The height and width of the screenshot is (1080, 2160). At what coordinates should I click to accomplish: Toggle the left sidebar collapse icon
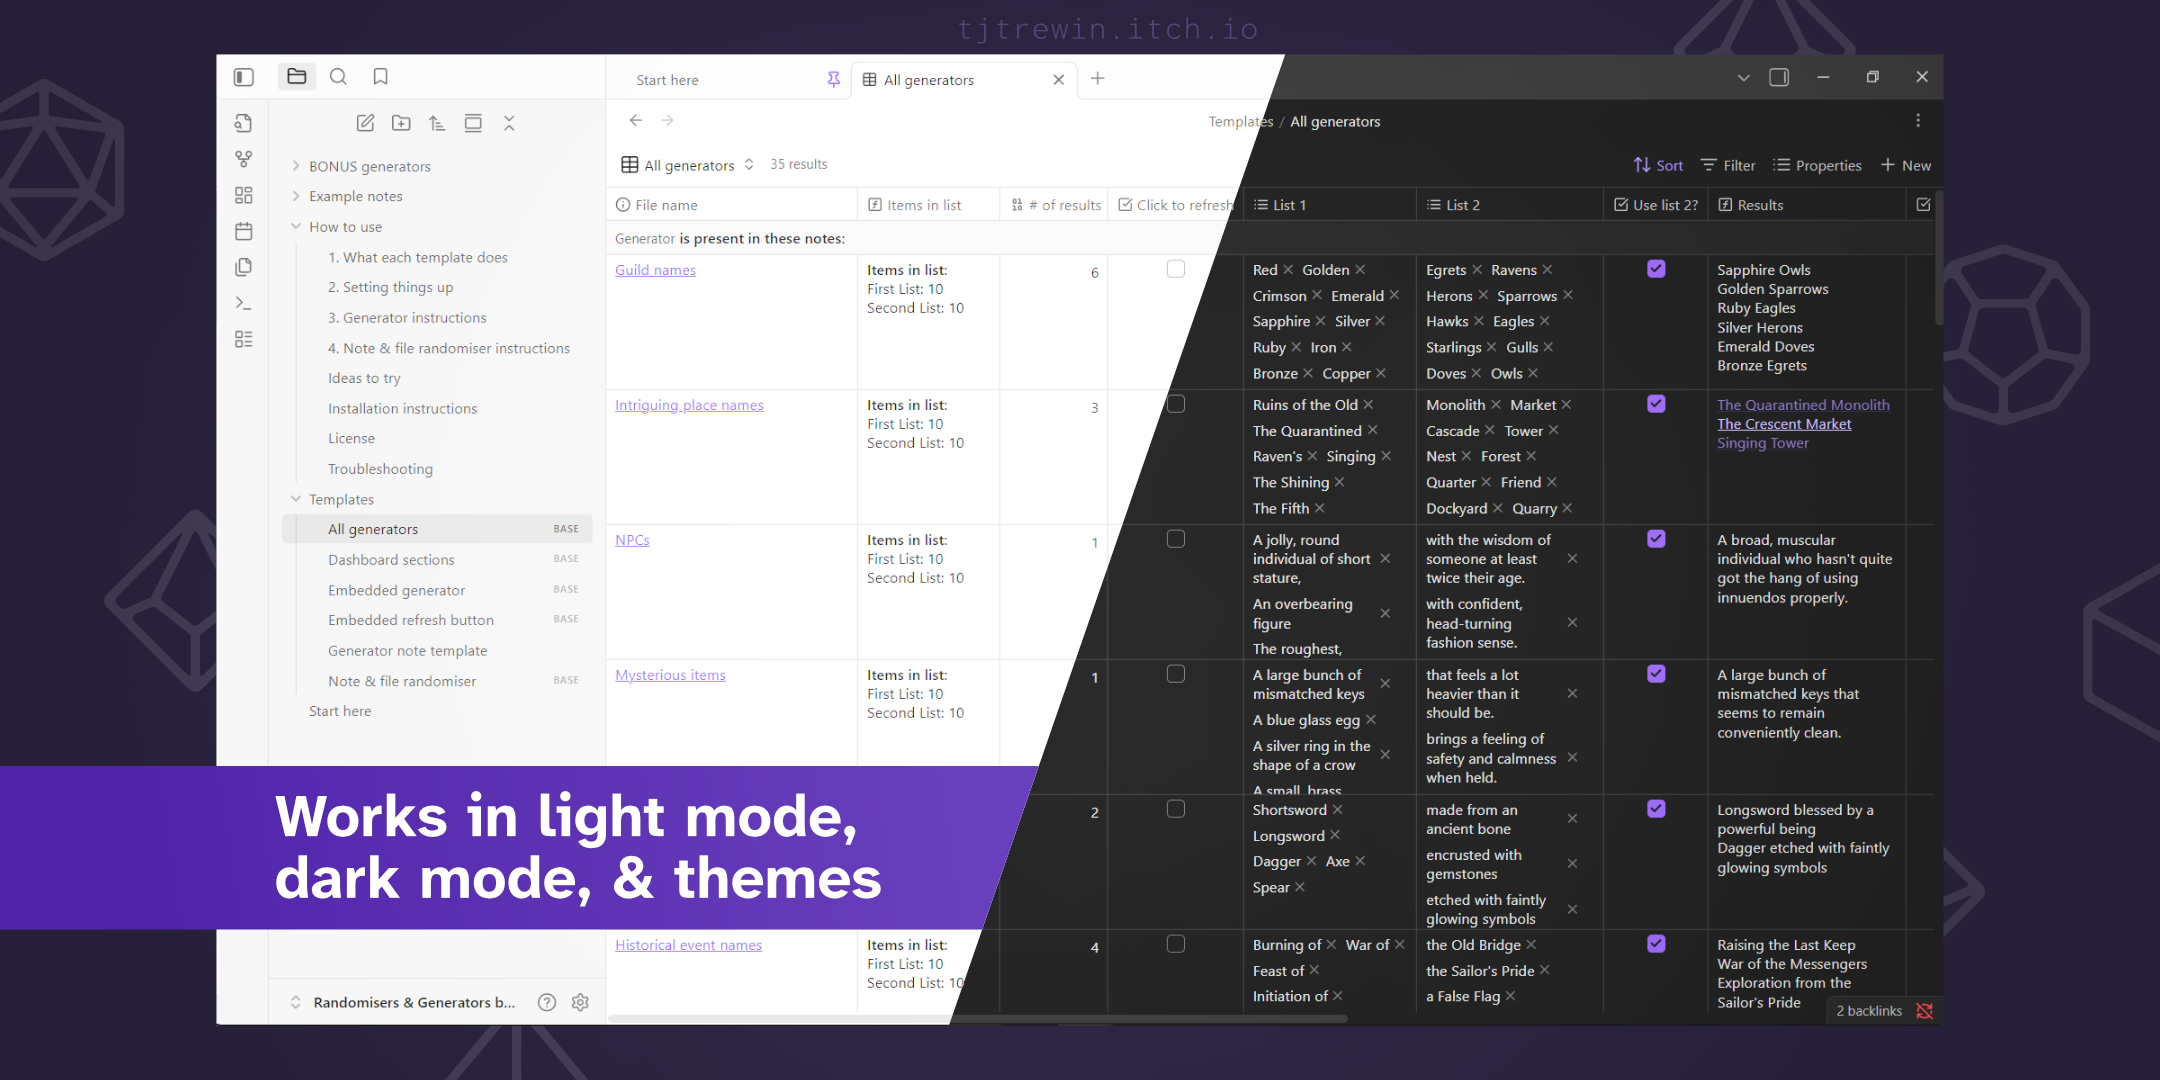tap(243, 77)
